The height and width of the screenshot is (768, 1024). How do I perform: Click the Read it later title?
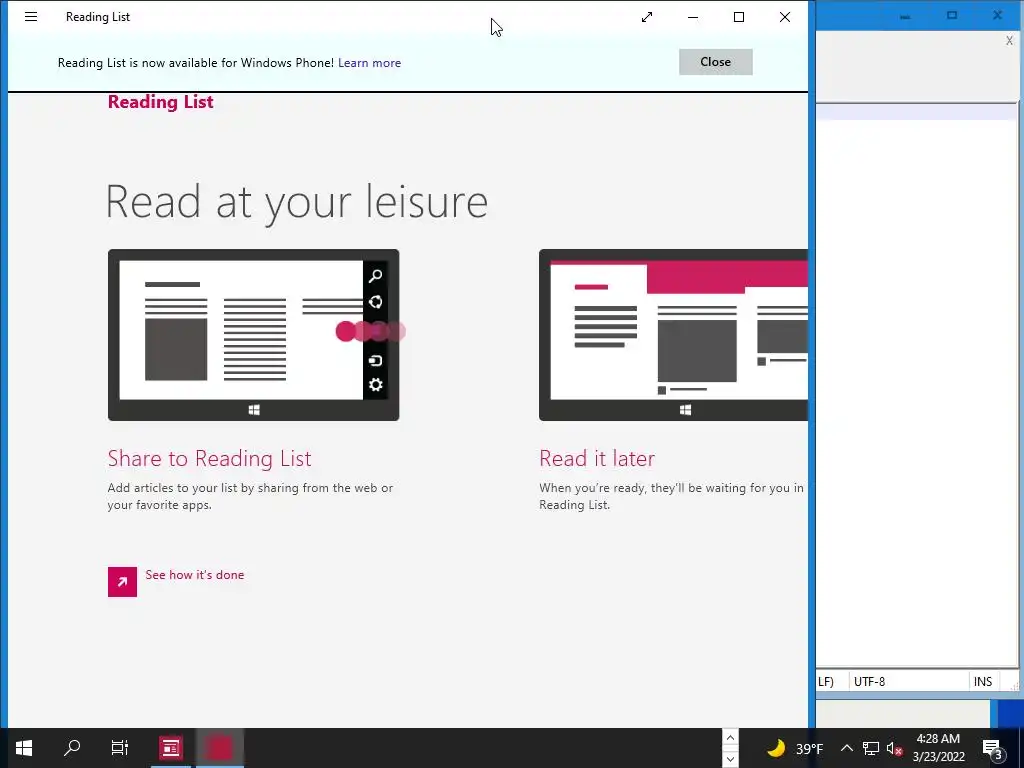pos(597,458)
